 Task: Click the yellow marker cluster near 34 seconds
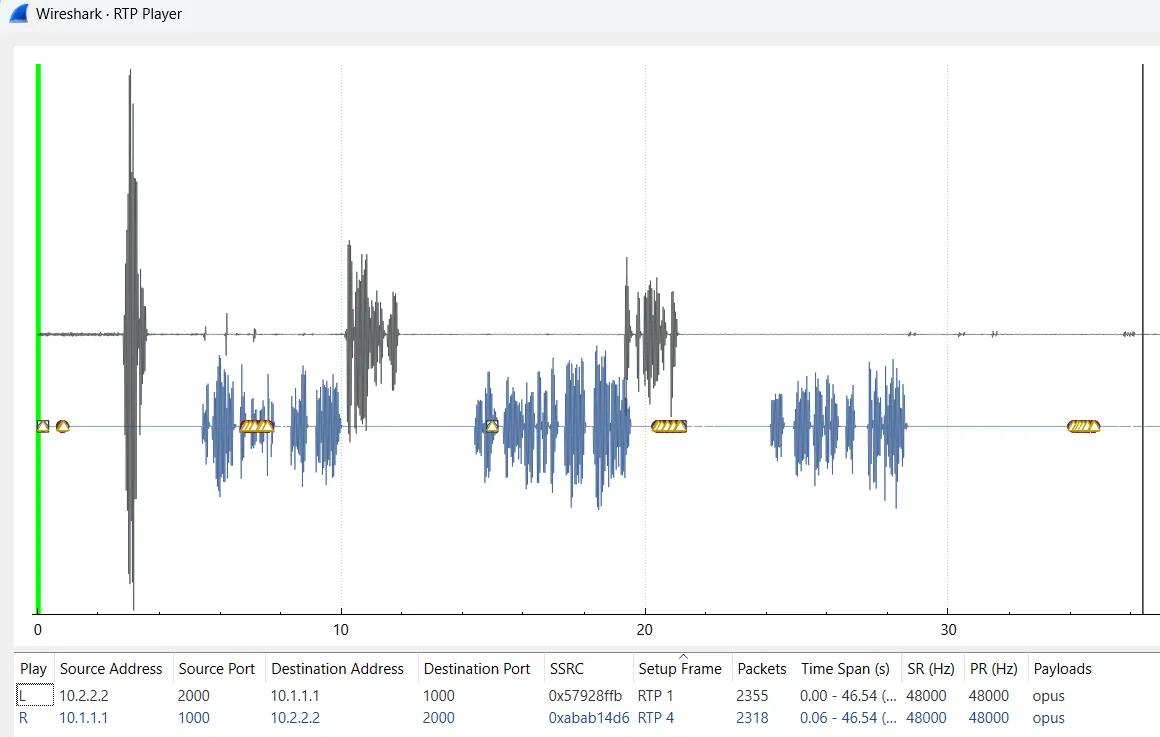pos(1083,426)
